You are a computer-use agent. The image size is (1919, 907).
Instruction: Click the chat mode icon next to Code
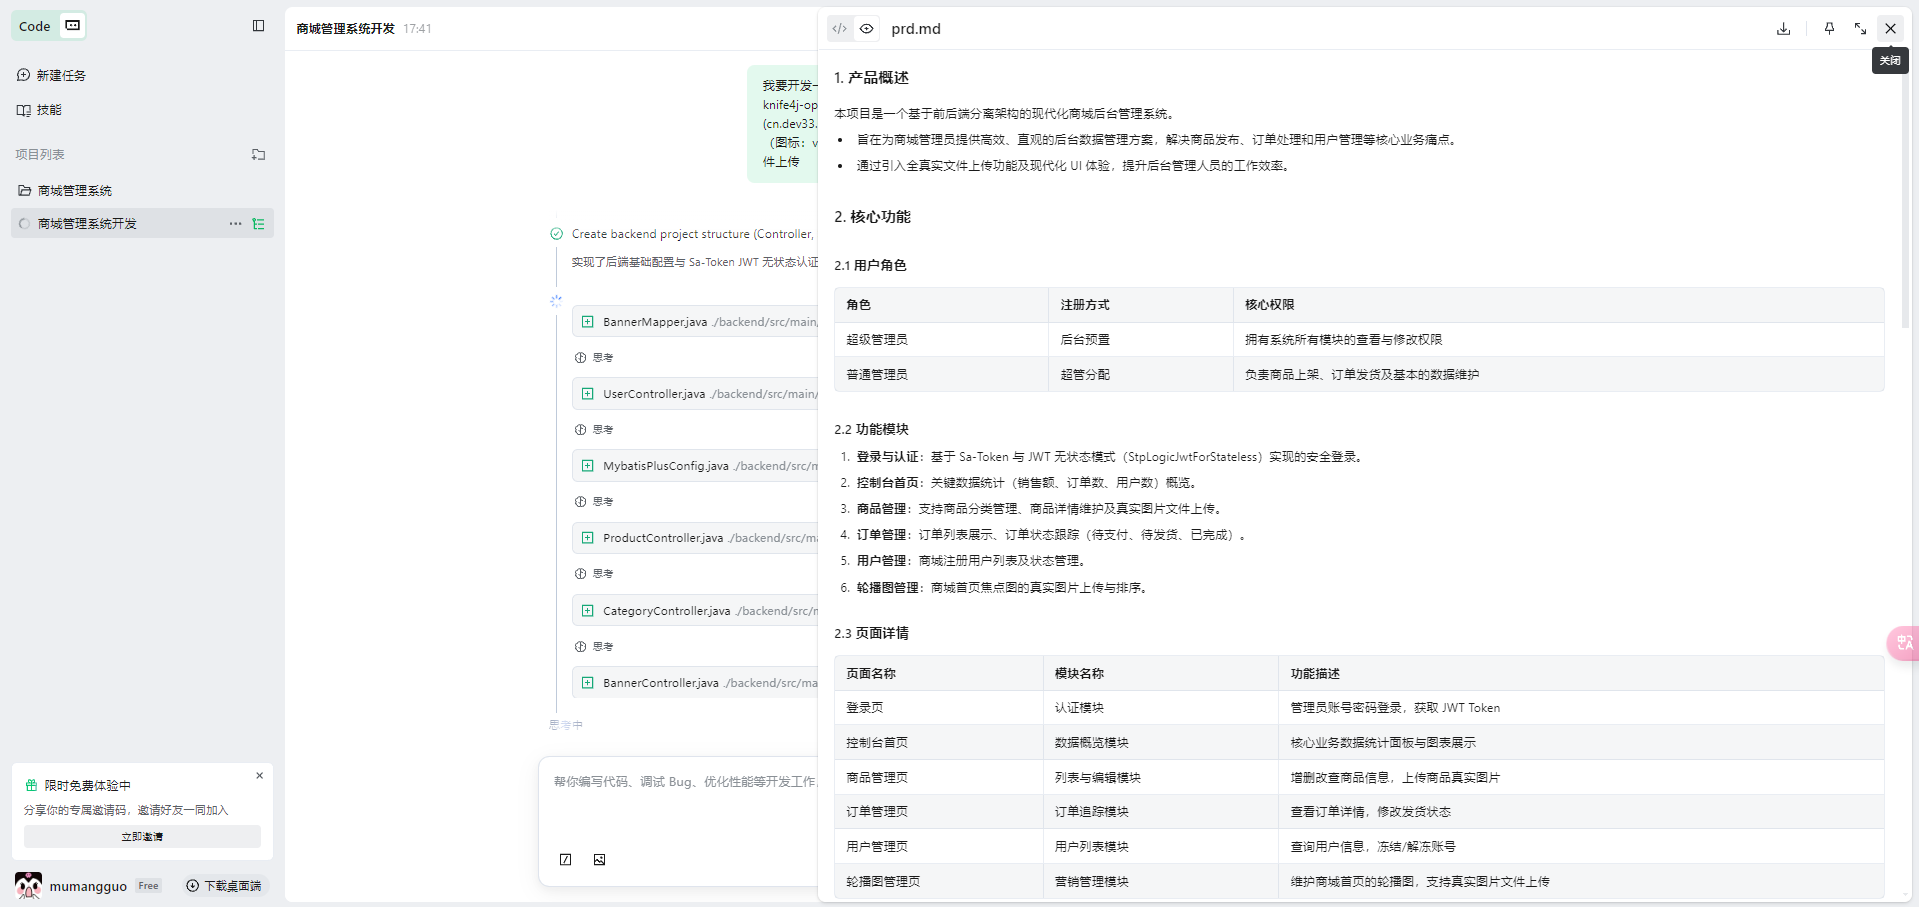click(x=73, y=26)
